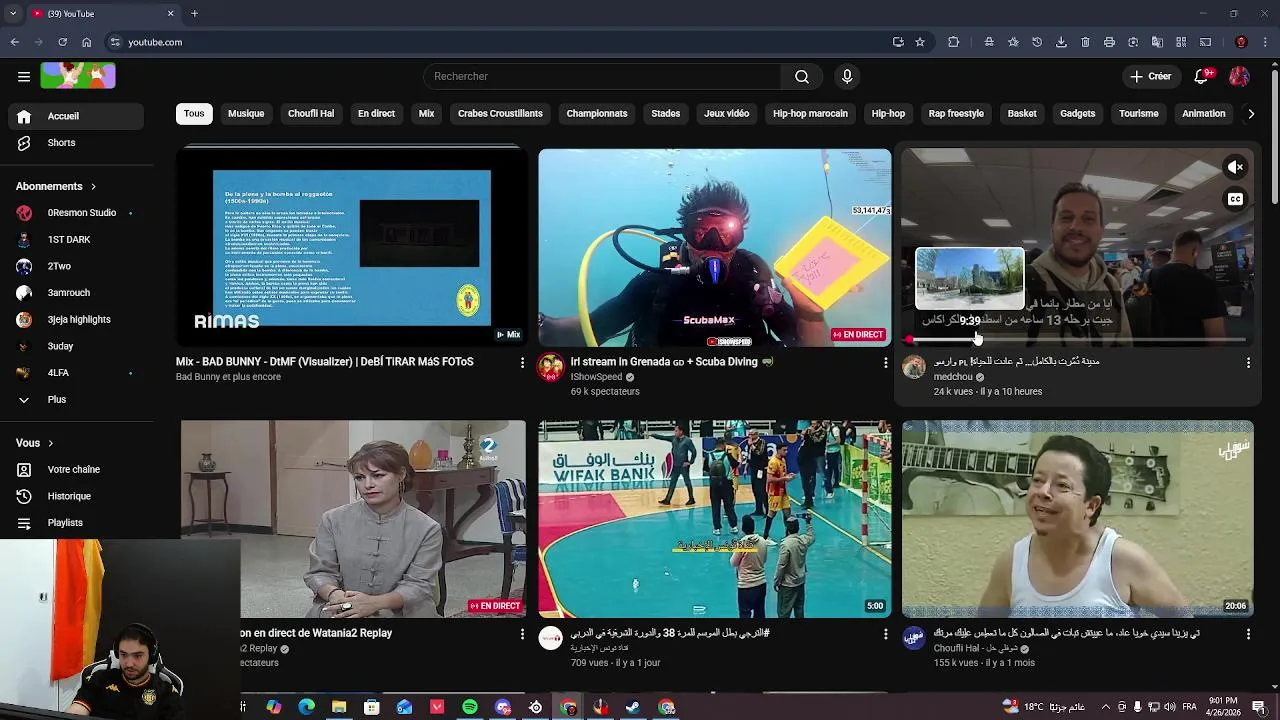1280x720 pixels.
Task: Click the print icon in toolbar
Action: 1109,42
